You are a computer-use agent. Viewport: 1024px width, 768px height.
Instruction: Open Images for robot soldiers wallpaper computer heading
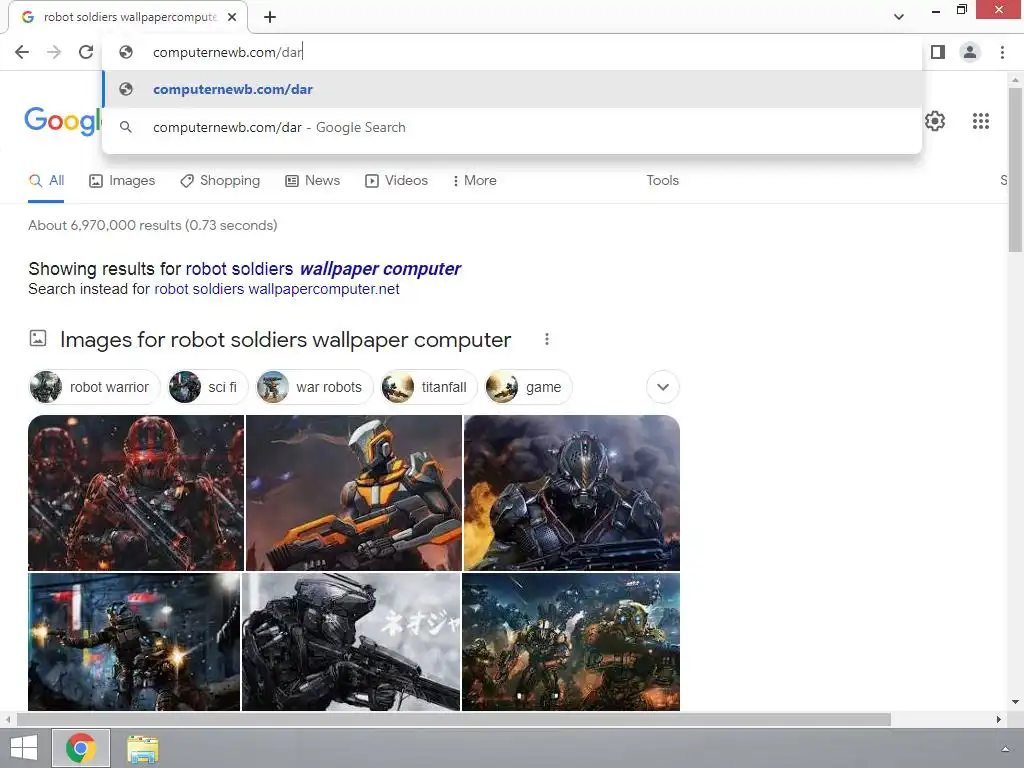point(285,340)
